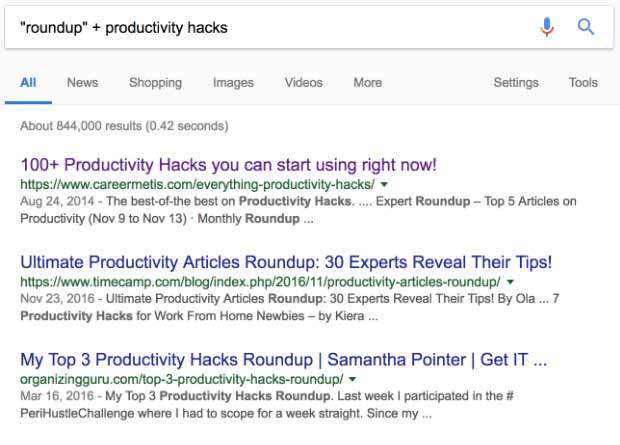Go to the Videos tab
620x445 pixels.
(304, 83)
